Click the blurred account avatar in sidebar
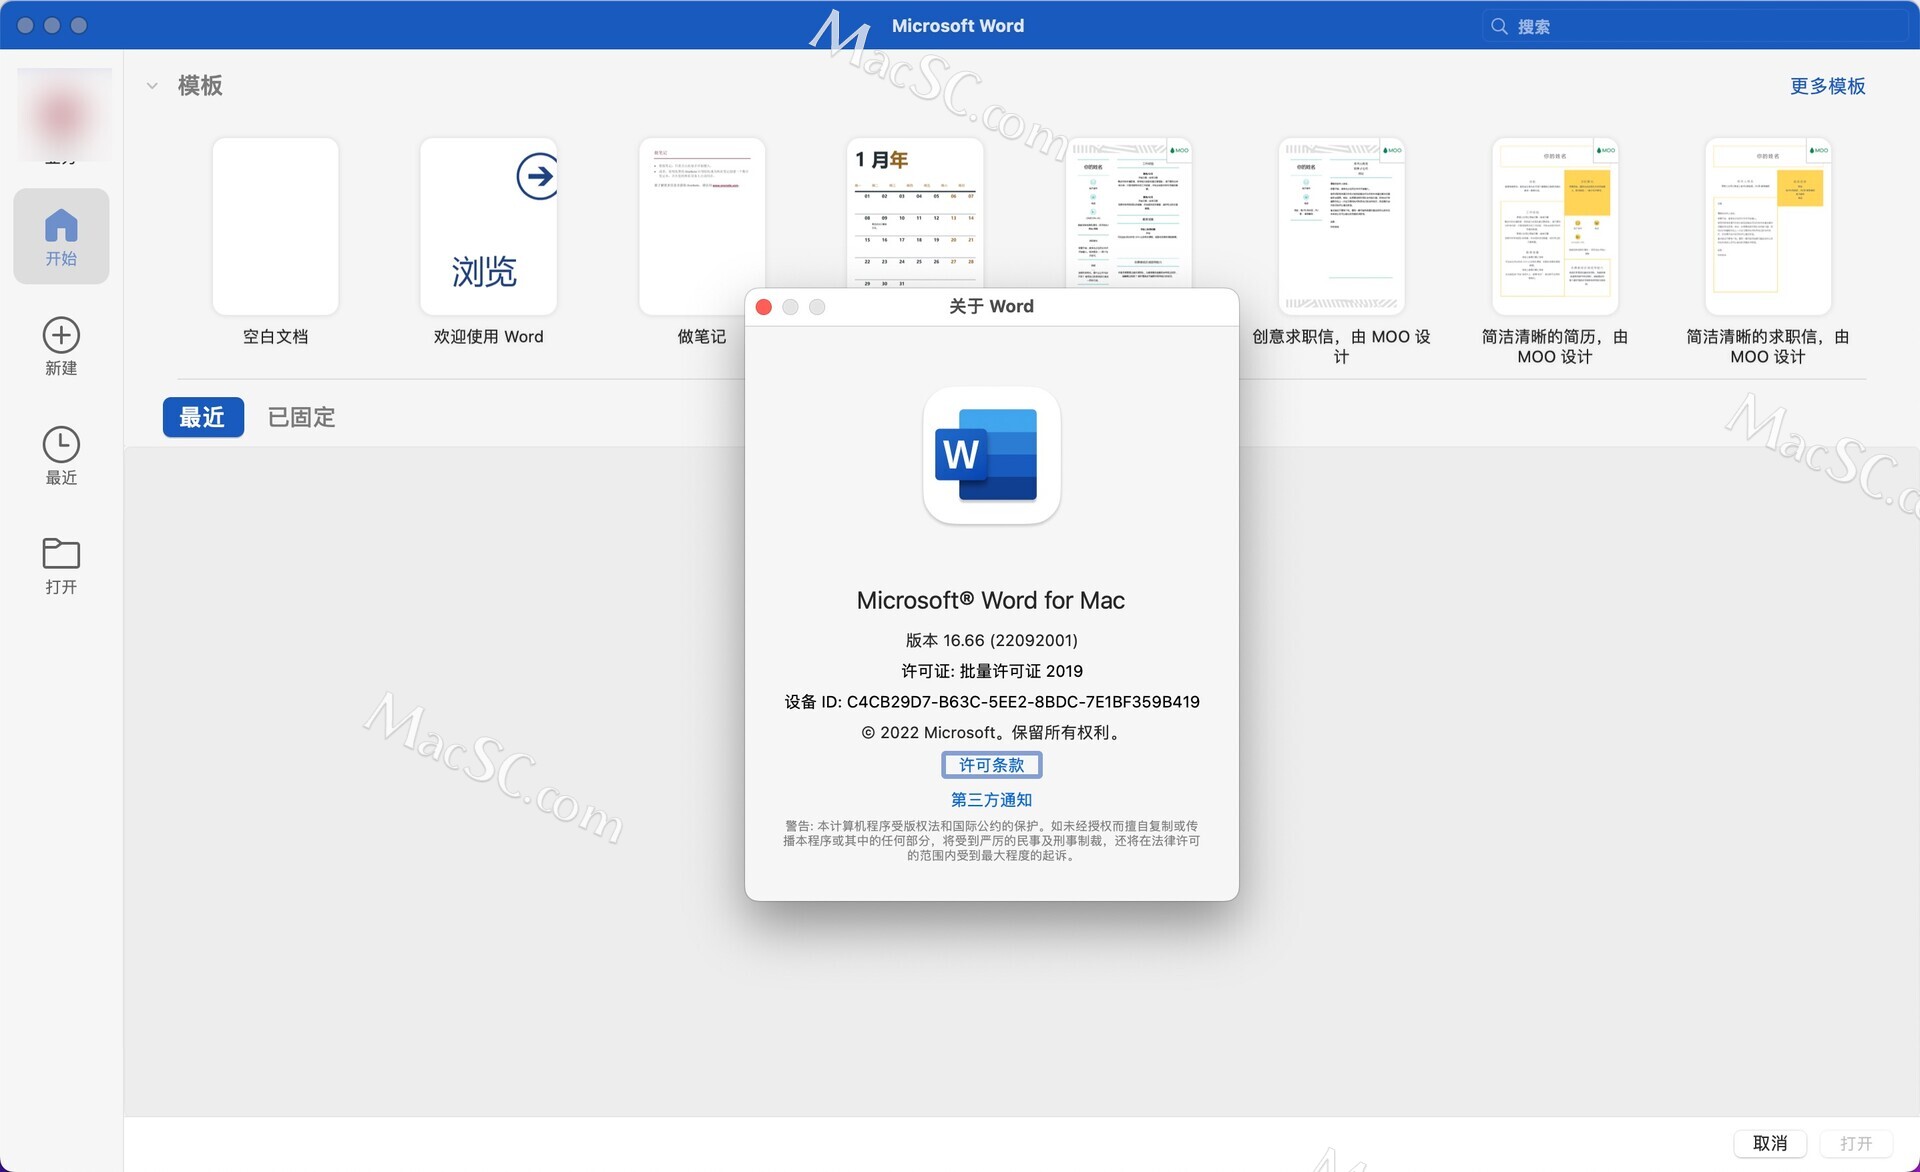 (x=63, y=116)
